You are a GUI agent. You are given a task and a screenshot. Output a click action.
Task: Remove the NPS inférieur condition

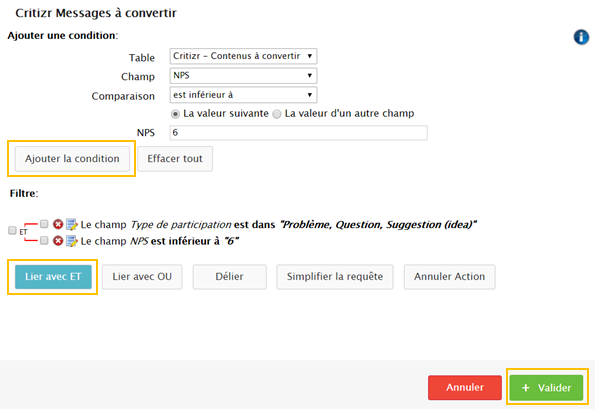58,241
